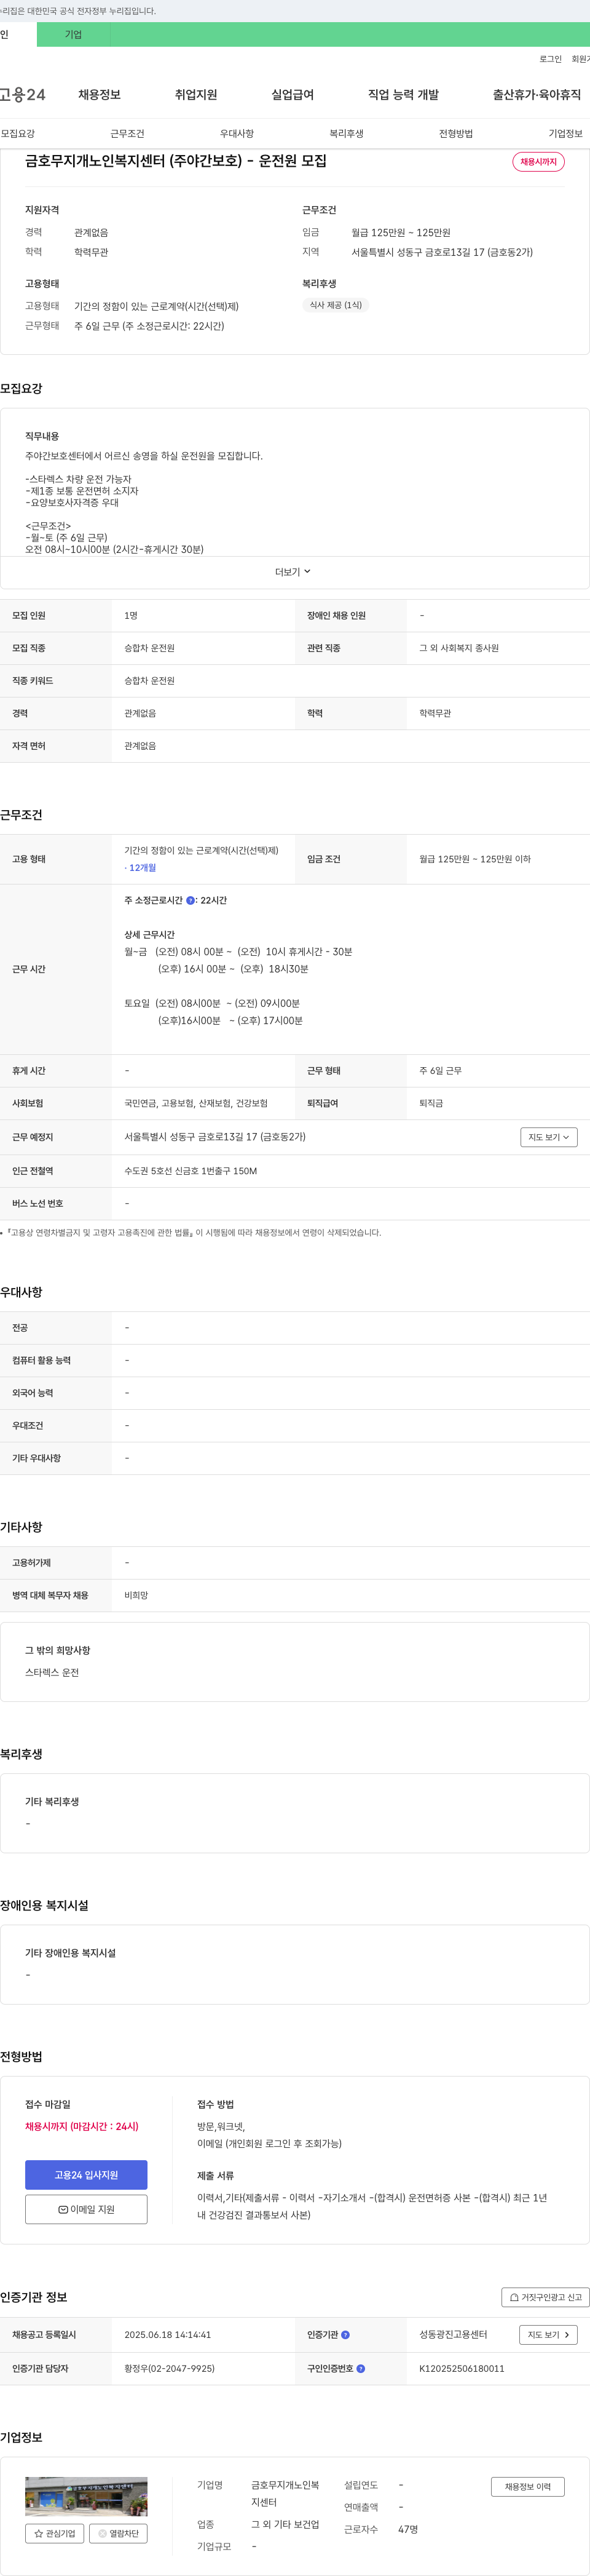The width and height of the screenshot is (590, 2576).
Task: Click the 구인인증번호 info icon
Action: pyautogui.click(x=361, y=2369)
